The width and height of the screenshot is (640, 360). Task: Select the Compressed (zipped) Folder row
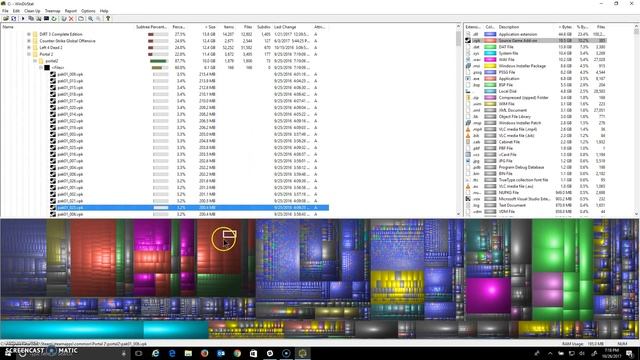pyautogui.click(x=536, y=98)
